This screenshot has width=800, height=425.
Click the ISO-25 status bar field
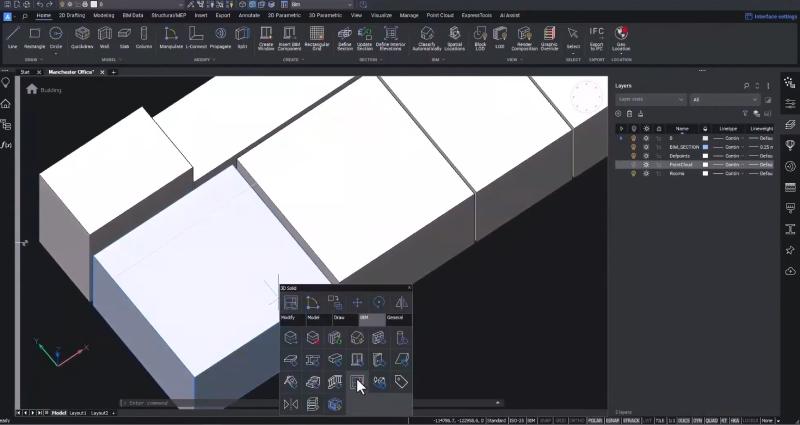516,421
